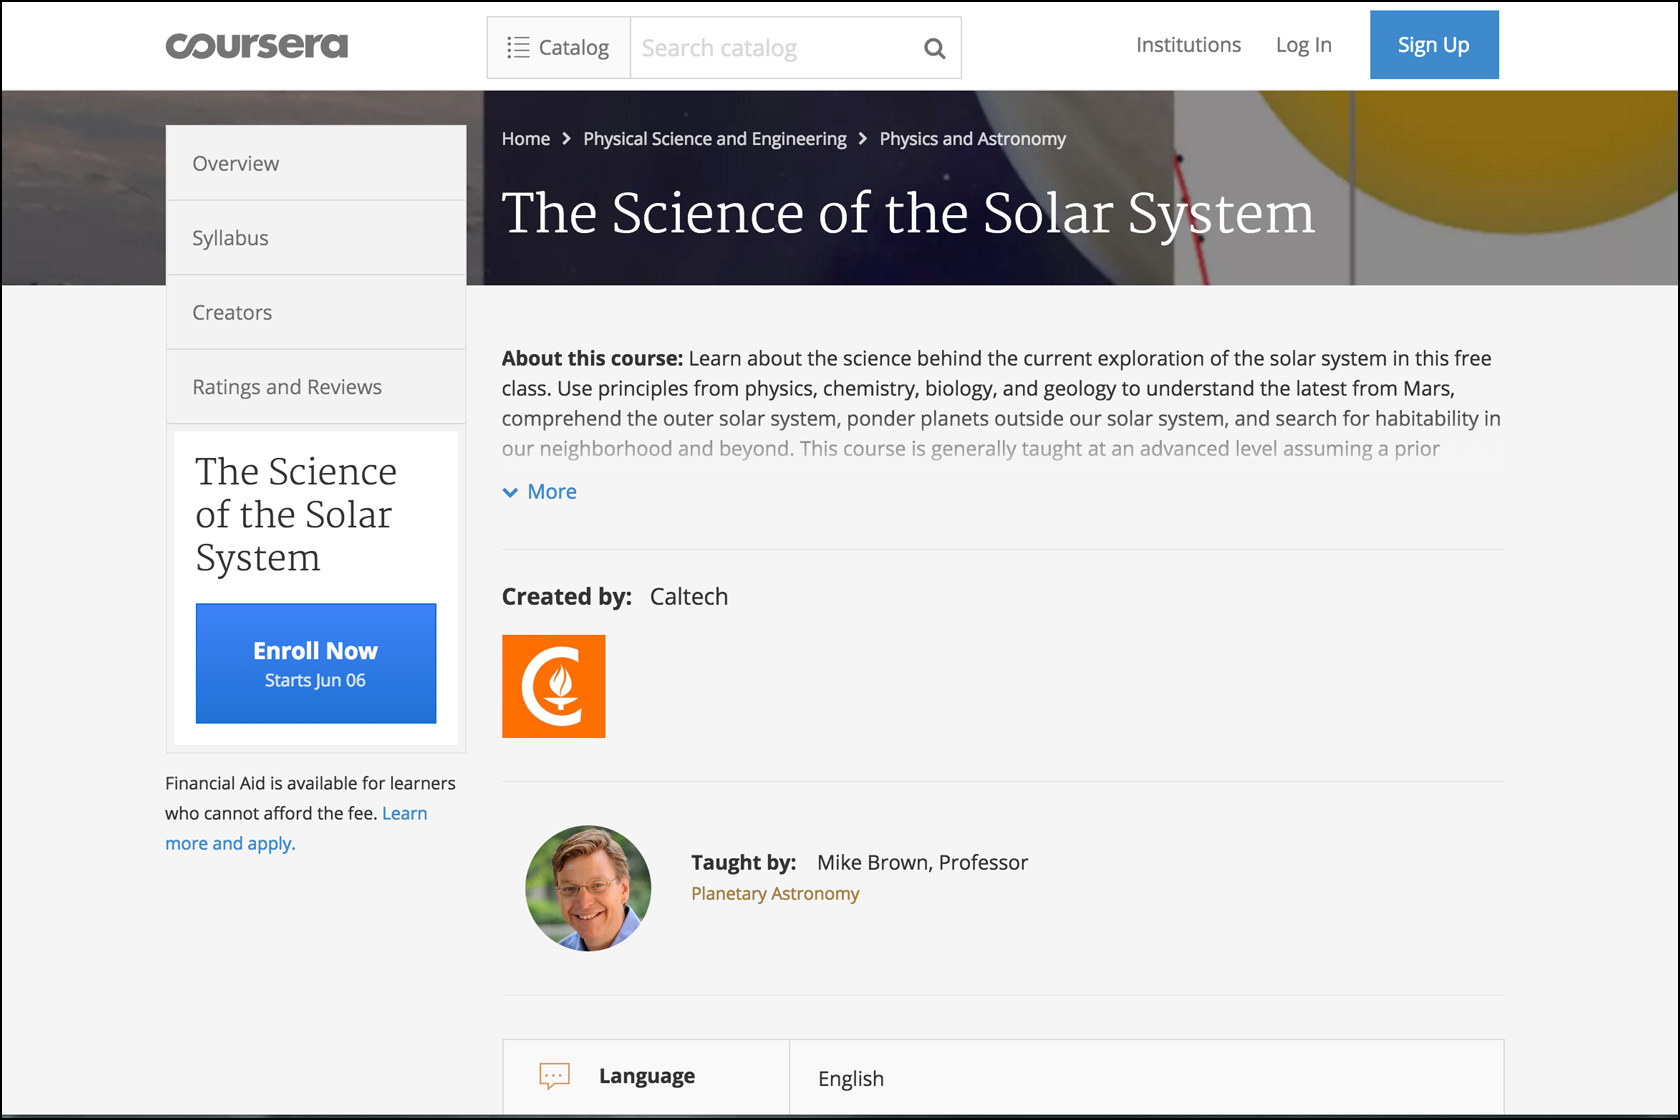
Task: Click the Caltech creator name
Action: (x=689, y=597)
